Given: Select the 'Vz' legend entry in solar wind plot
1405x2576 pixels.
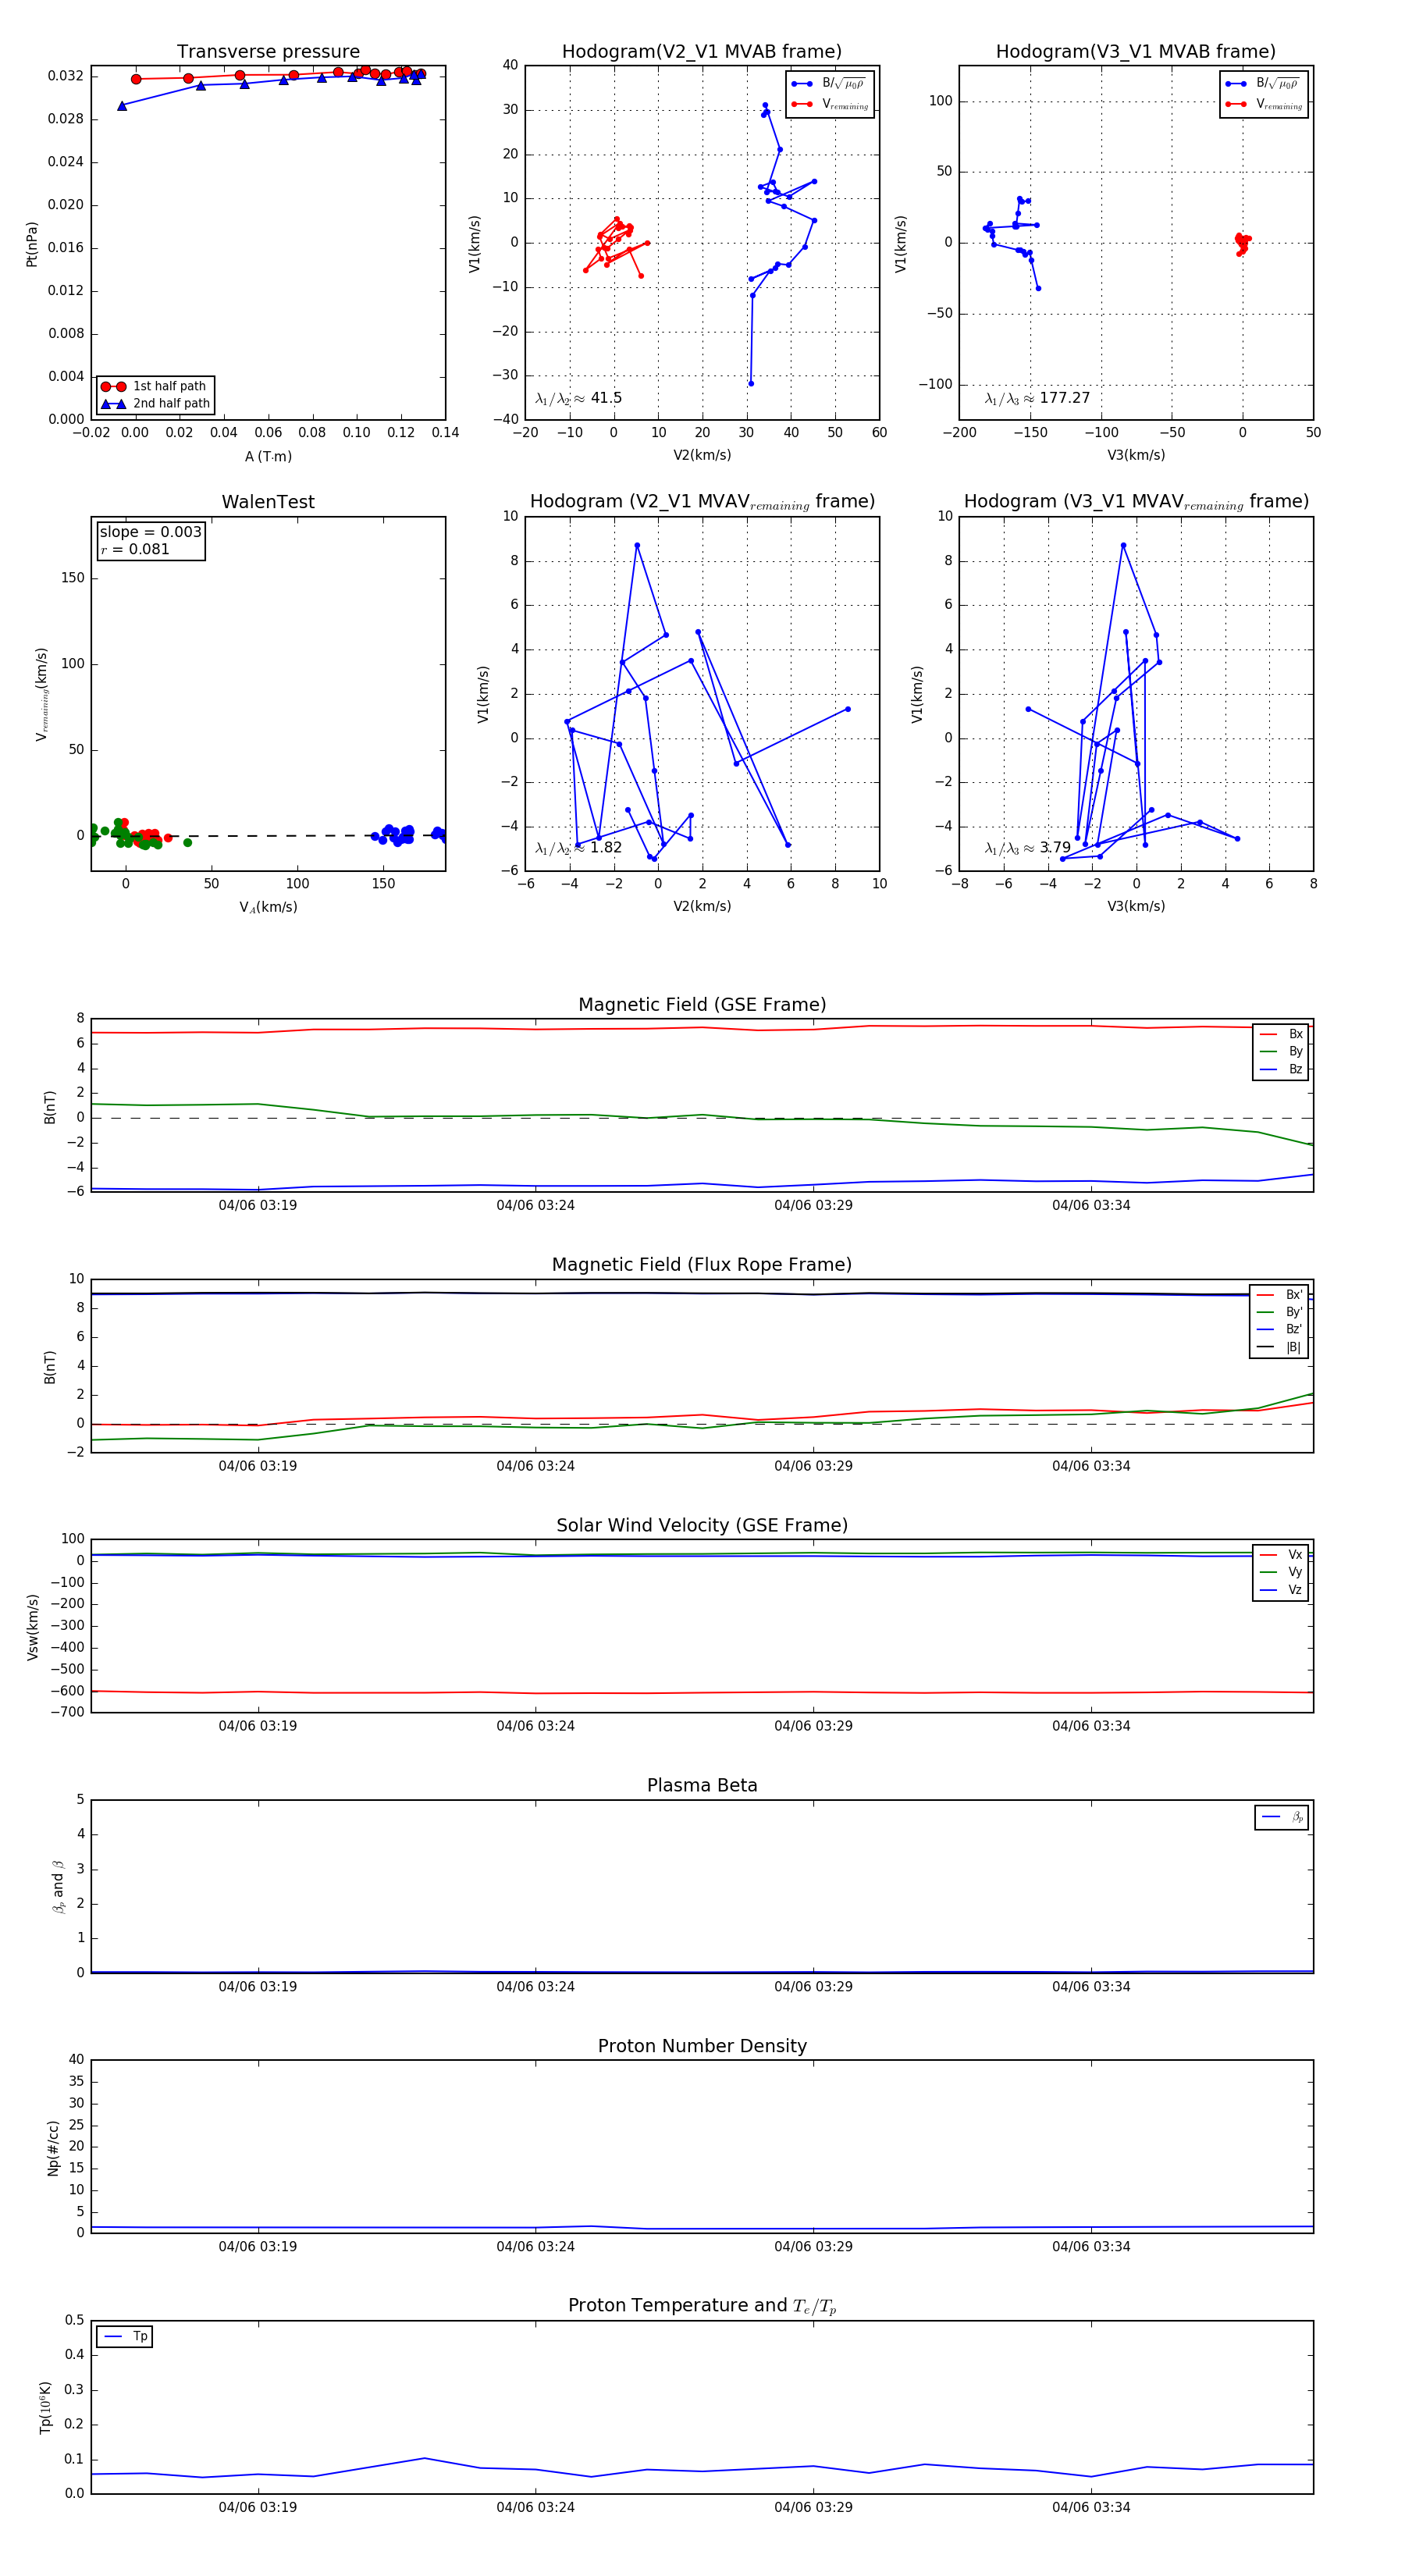Looking at the screenshot, I should click(1281, 1590).
